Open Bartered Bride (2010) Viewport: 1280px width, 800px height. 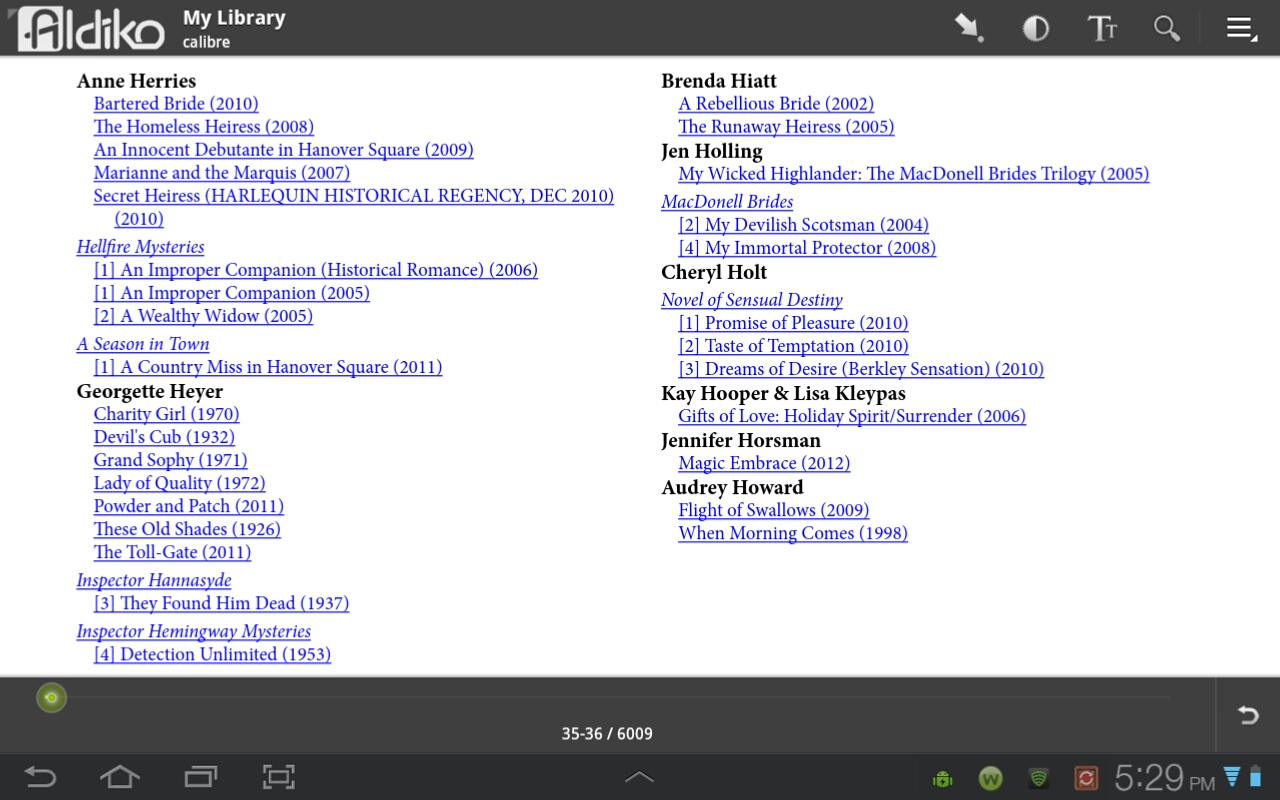tap(176, 104)
